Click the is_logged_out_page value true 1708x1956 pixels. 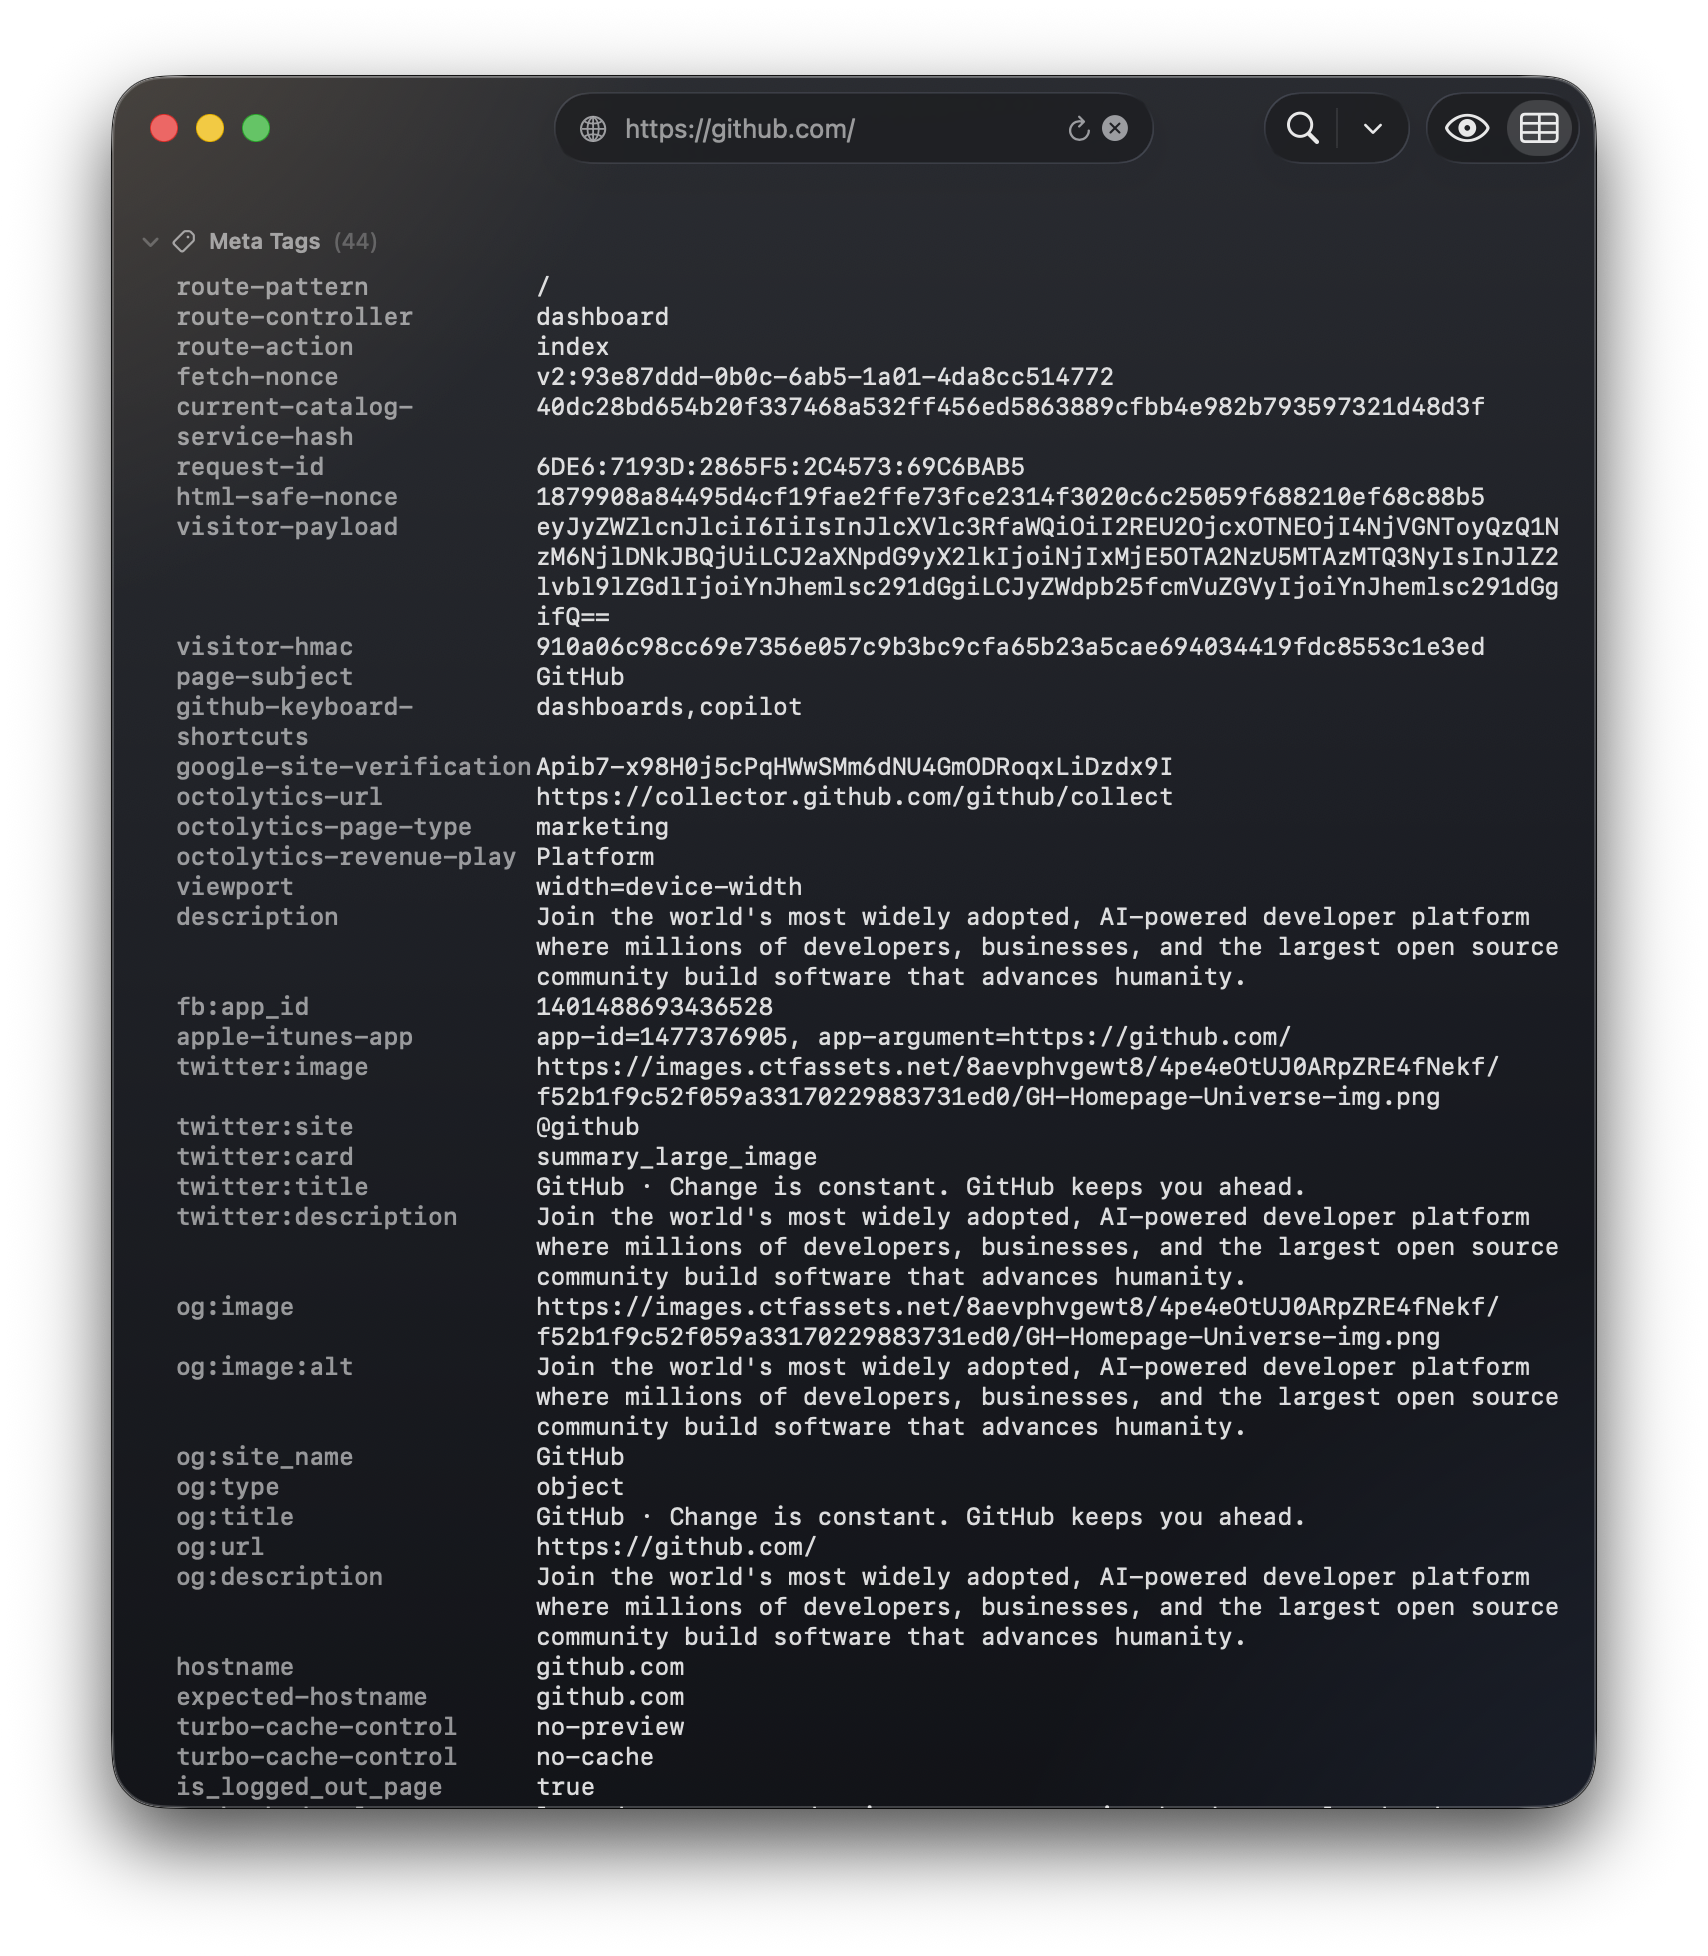[565, 1787]
